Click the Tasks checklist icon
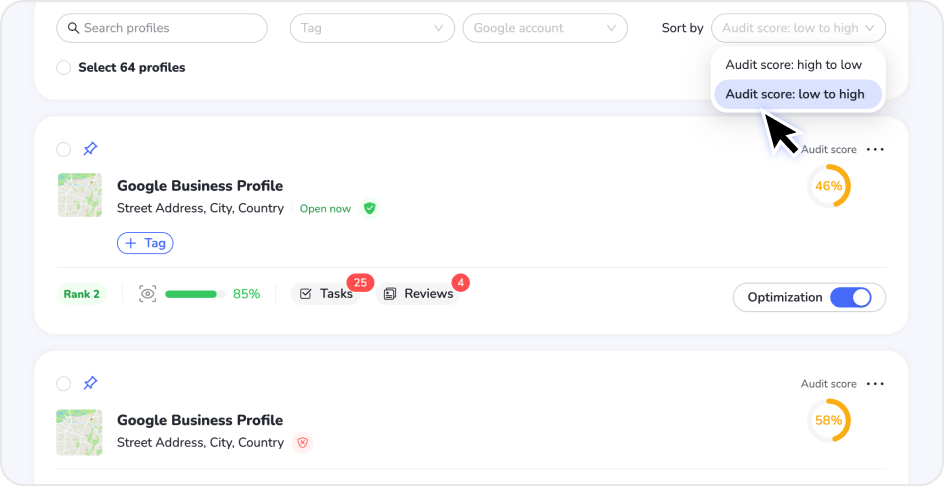The image size is (944, 486). [306, 294]
